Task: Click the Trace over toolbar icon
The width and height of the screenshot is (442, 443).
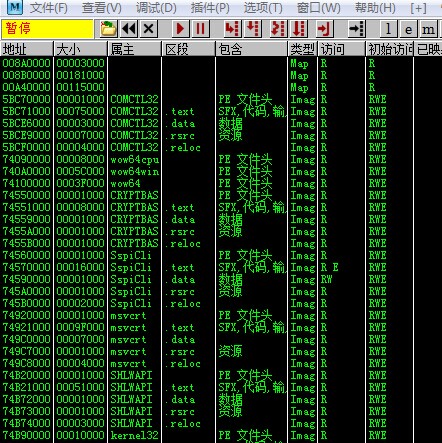Action: point(299,29)
